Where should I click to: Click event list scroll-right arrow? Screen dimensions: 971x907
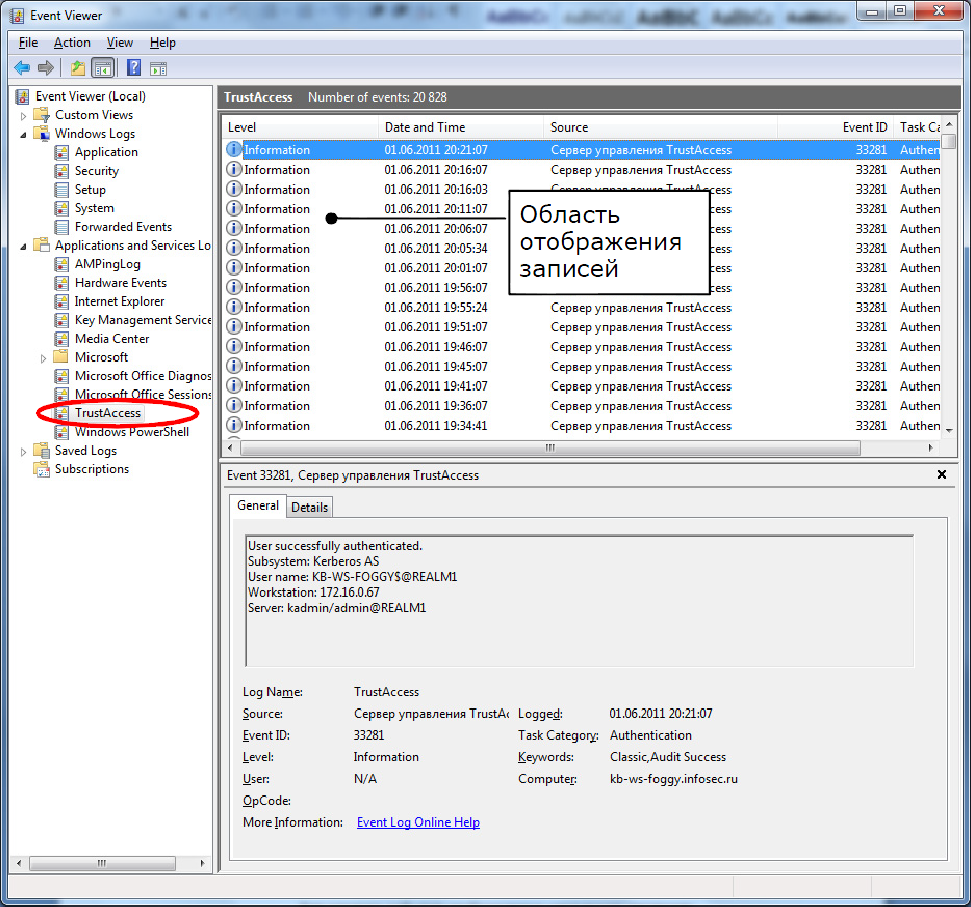(x=930, y=448)
